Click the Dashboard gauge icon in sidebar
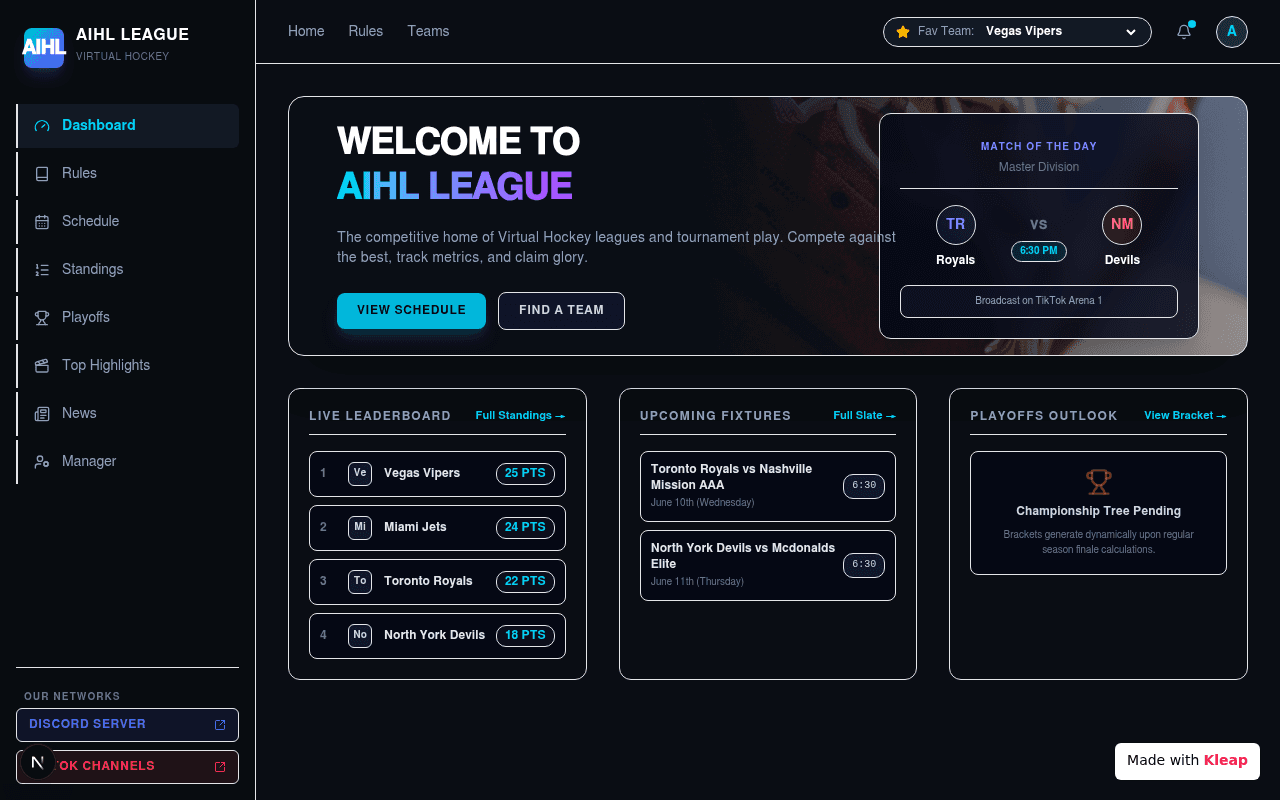The image size is (1280, 800). [42, 126]
